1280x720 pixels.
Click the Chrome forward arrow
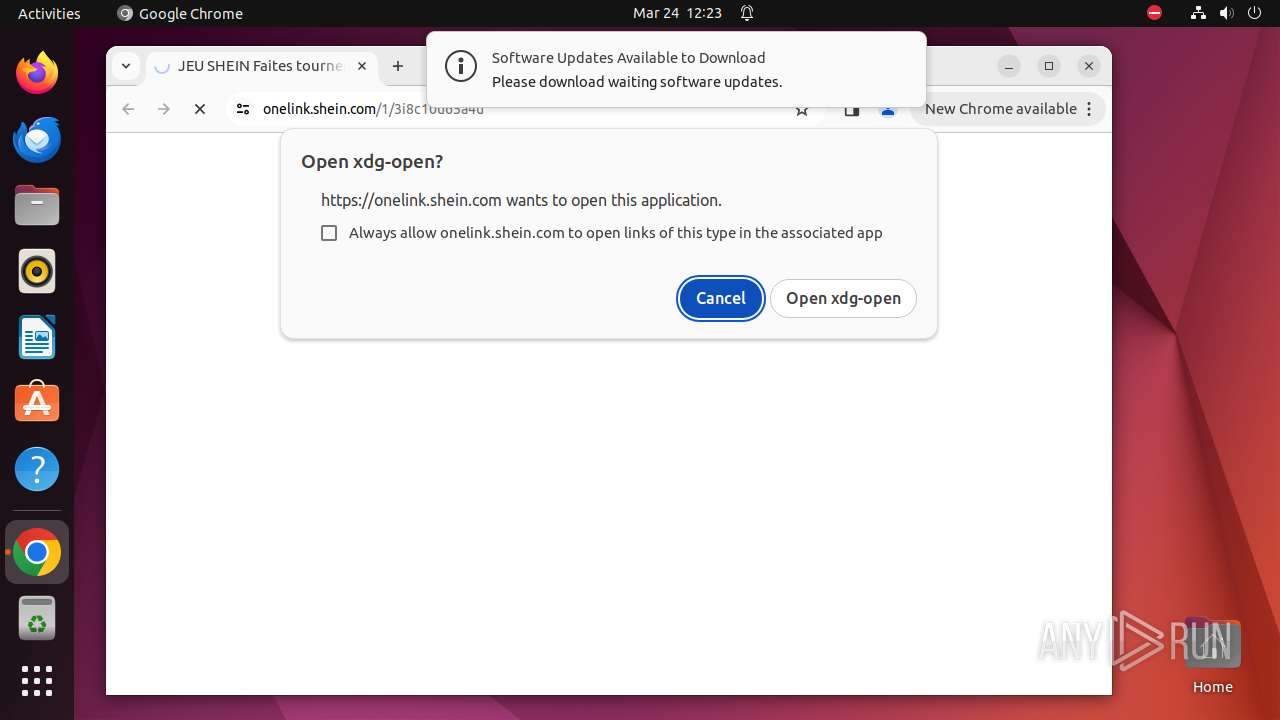click(x=164, y=109)
